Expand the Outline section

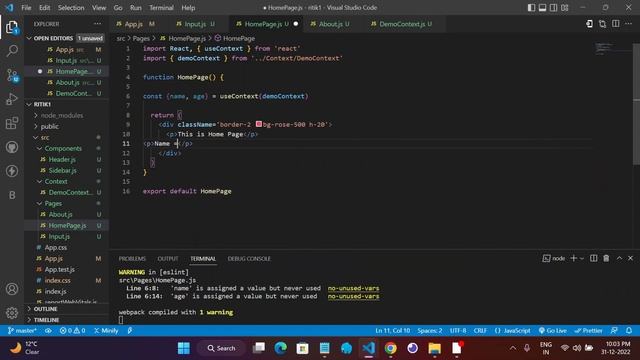point(45,309)
